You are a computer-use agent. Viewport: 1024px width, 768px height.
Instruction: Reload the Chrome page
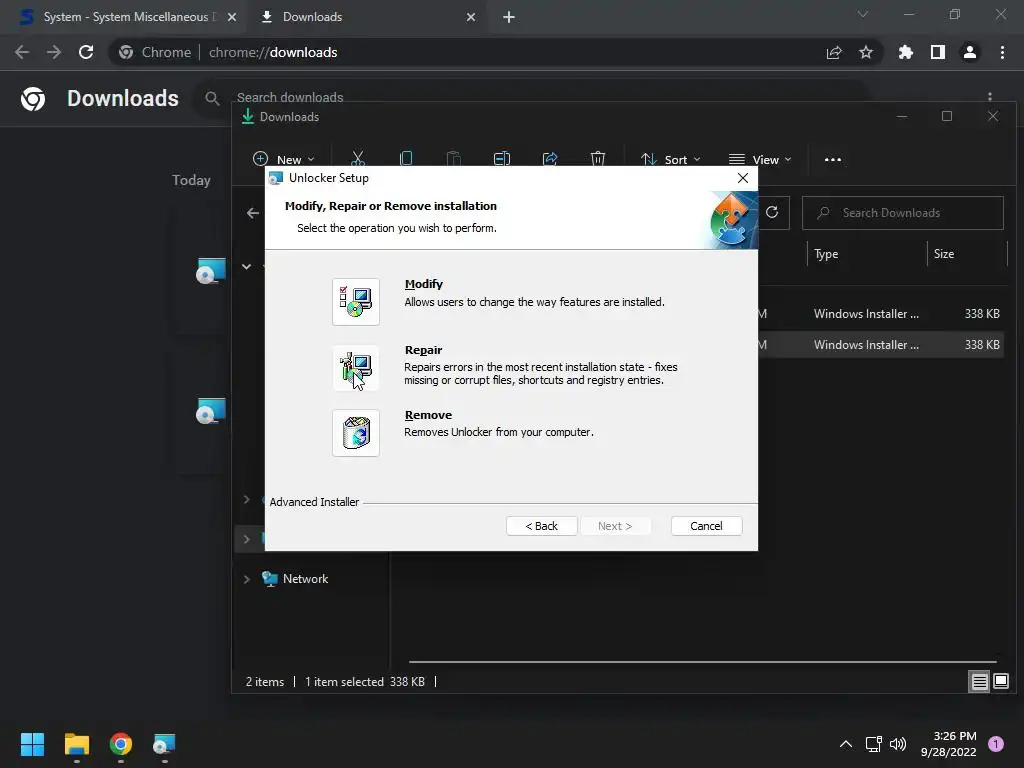tap(86, 52)
